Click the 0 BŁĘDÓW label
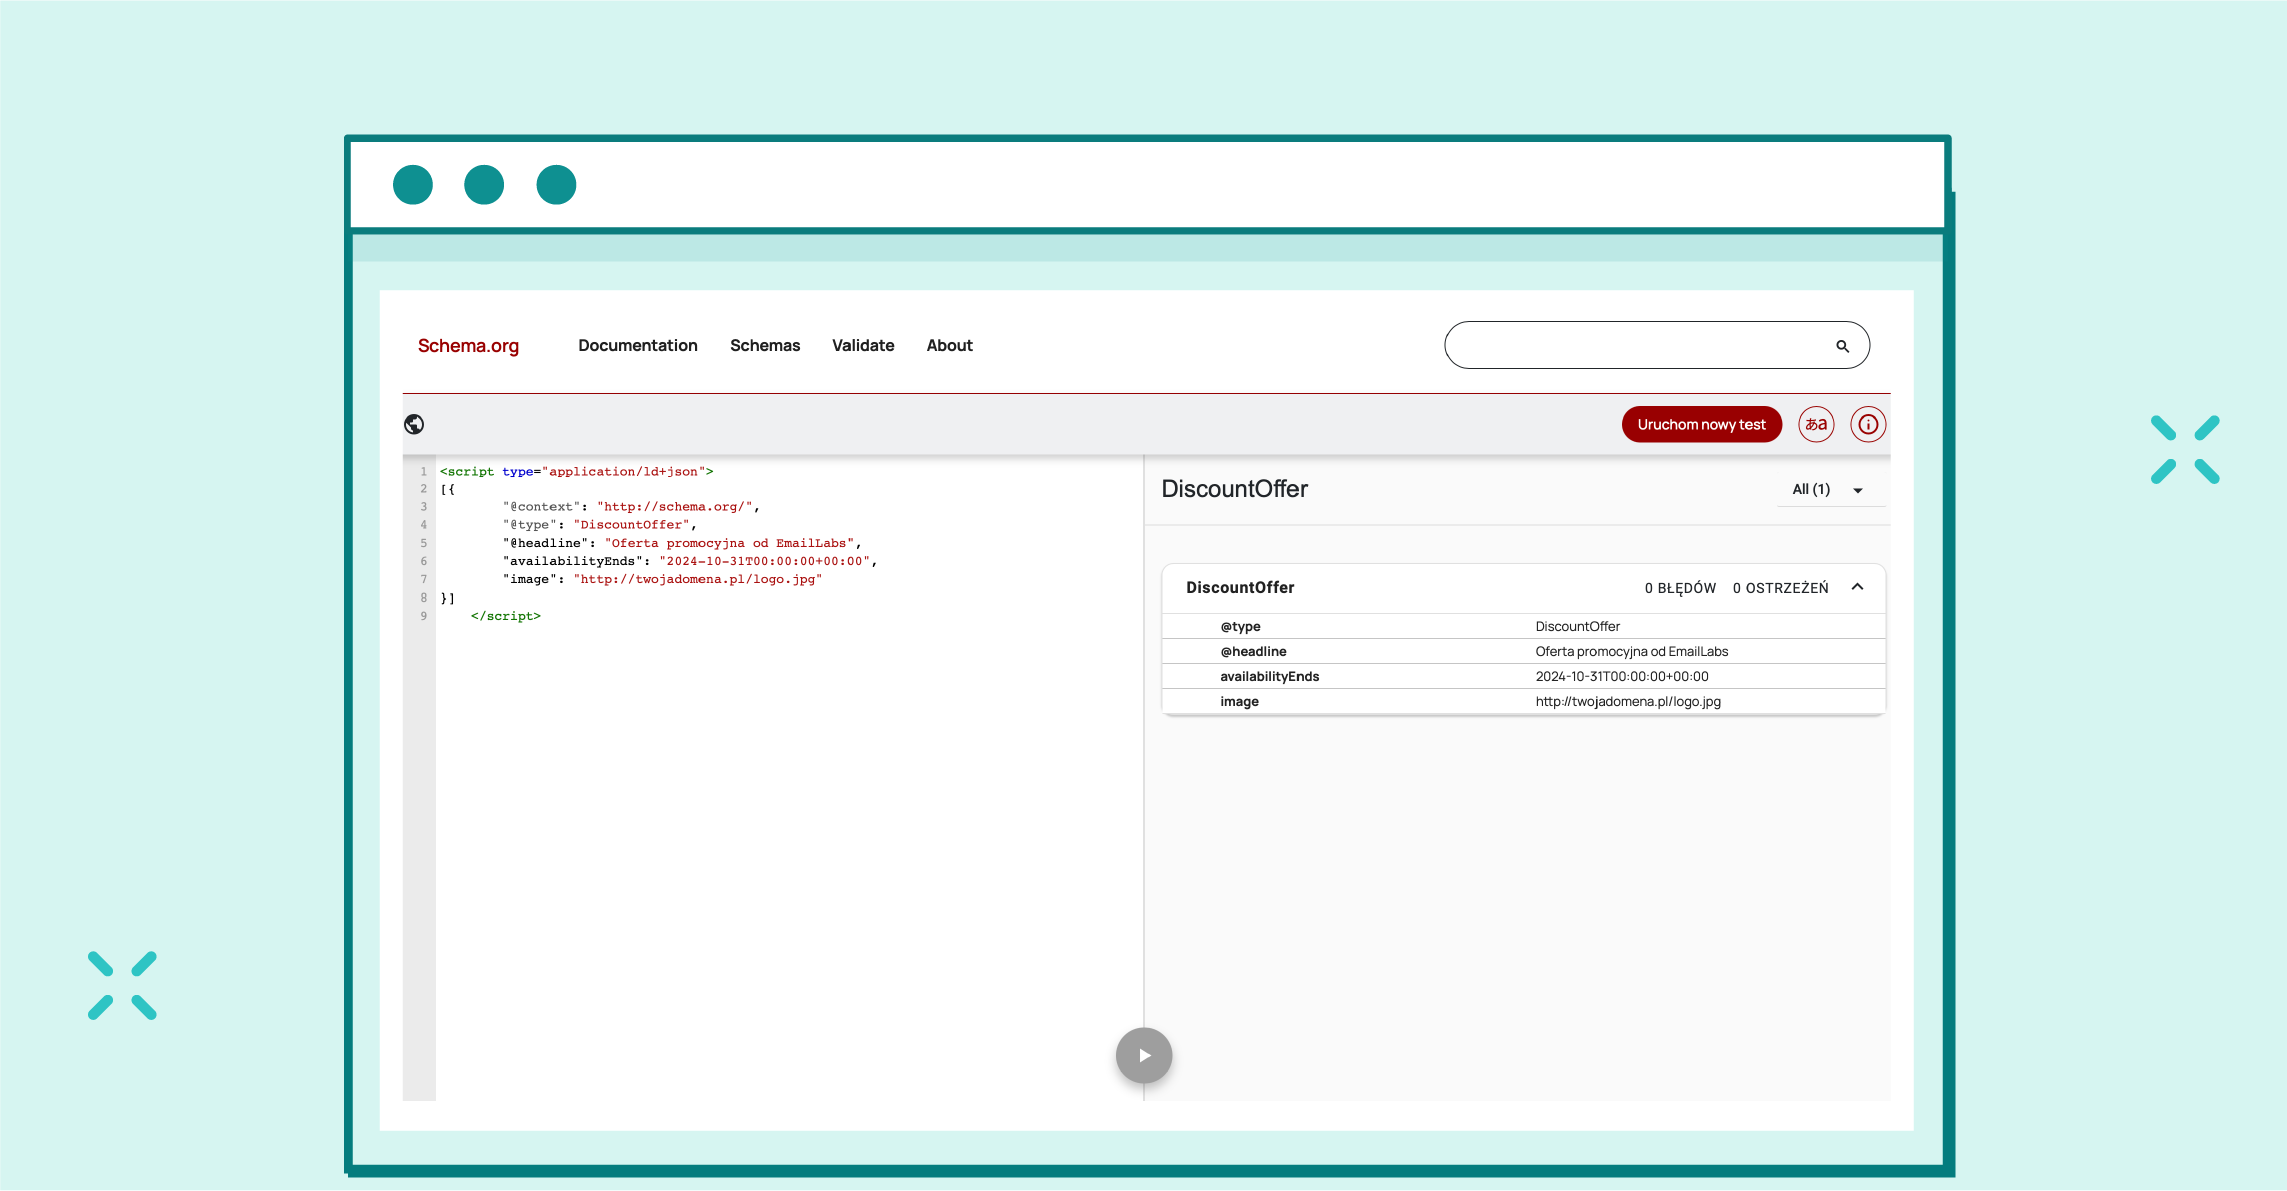This screenshot has height=1191, width=2287. tap(1680, 588)
